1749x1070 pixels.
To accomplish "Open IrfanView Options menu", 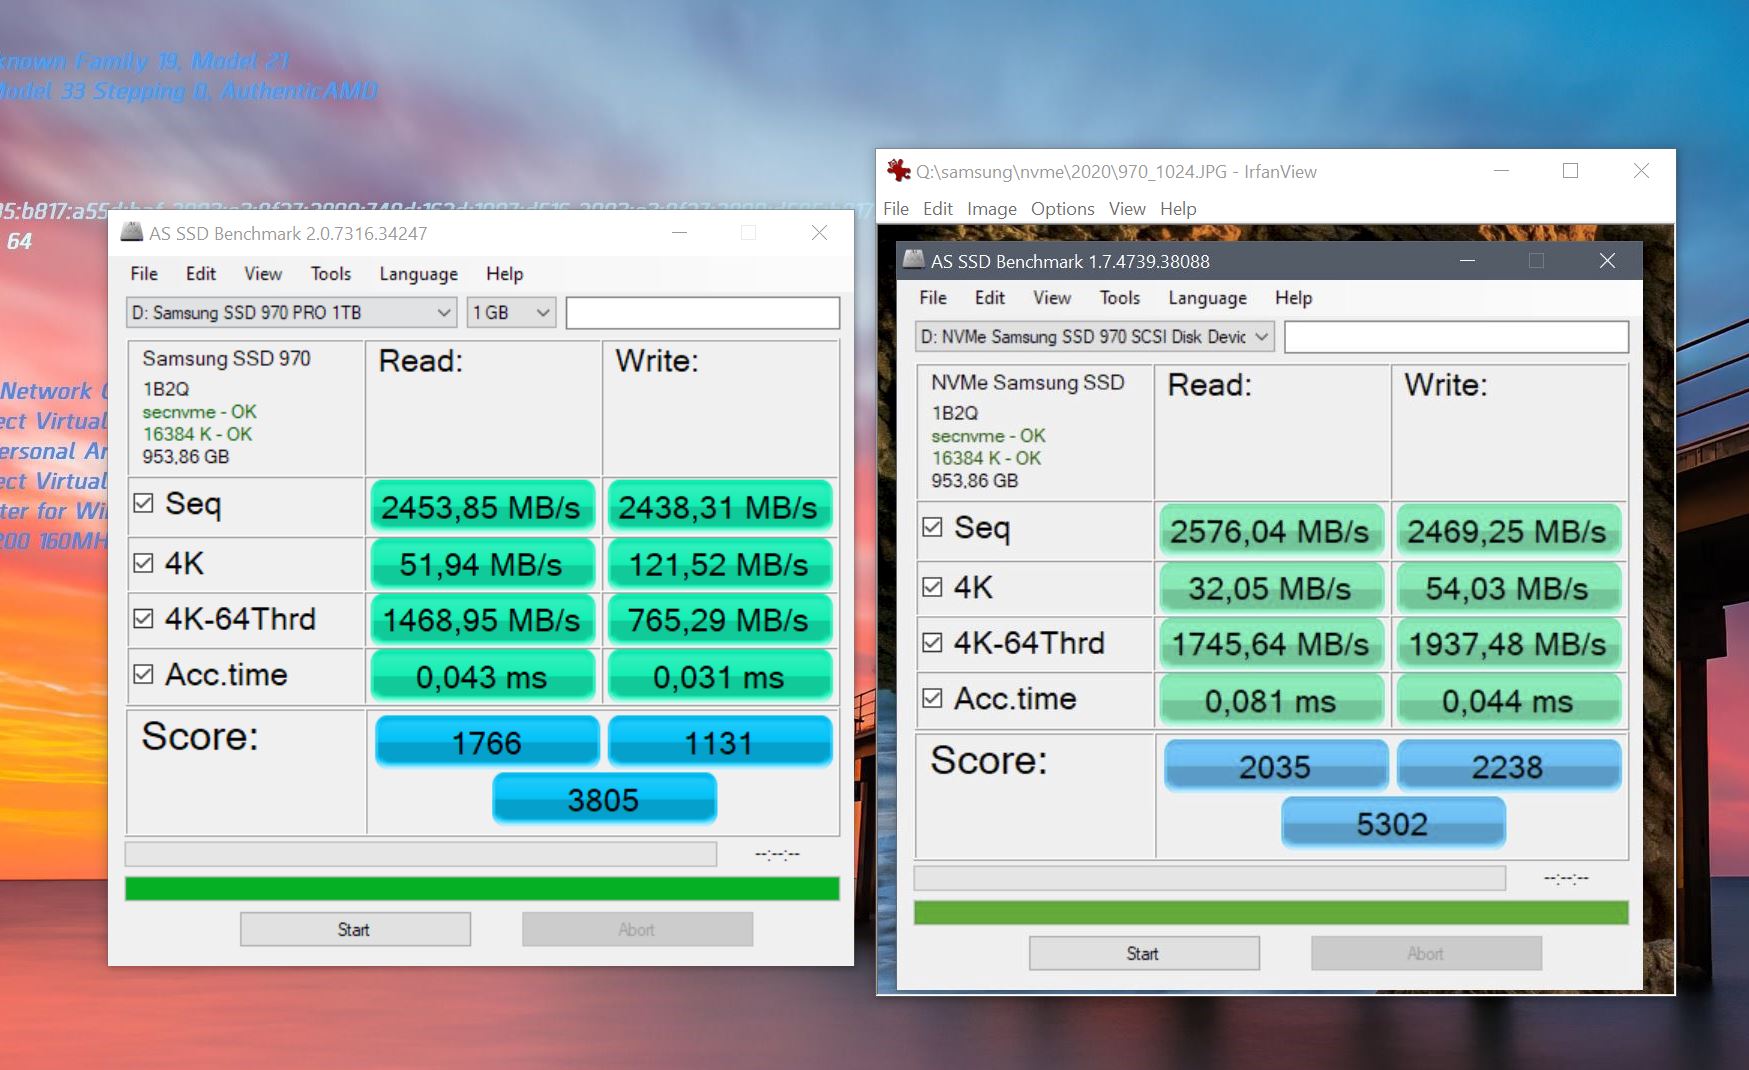I will coord(1062,208).
